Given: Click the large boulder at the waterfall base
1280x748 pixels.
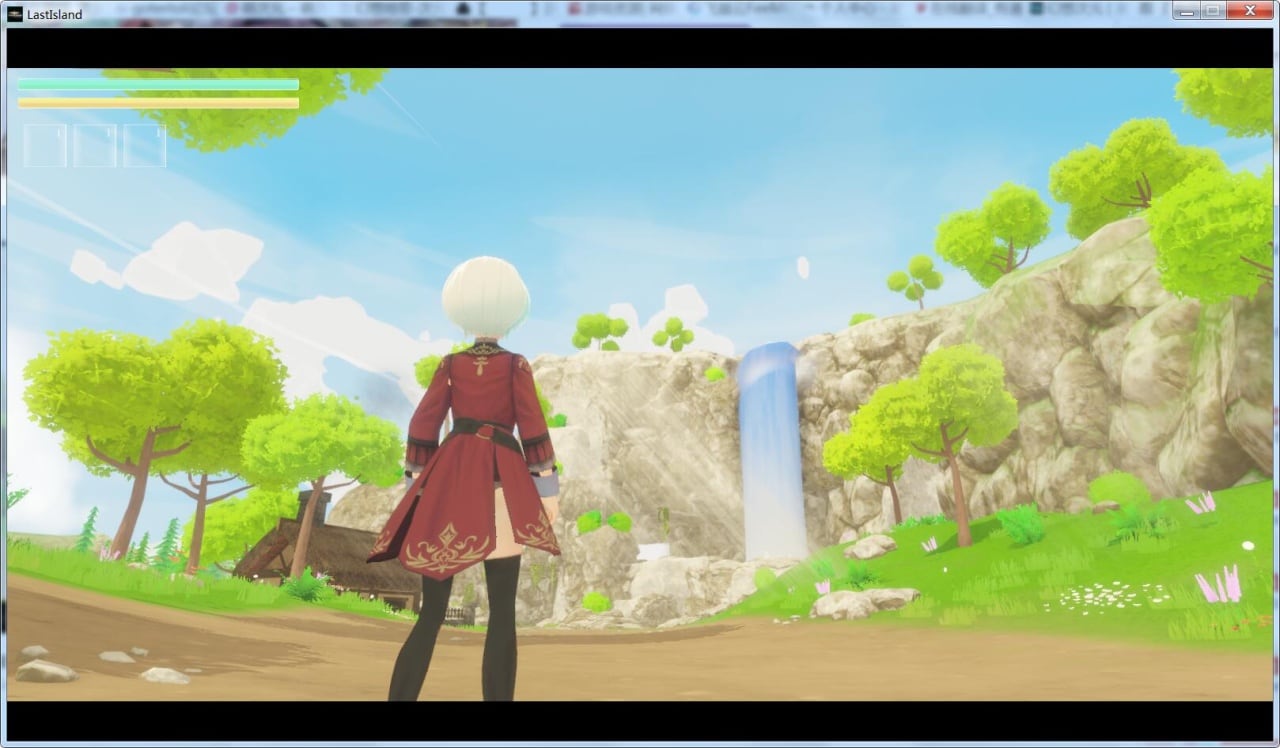Looking at the screenshot, I should click(x=863, y=602).
